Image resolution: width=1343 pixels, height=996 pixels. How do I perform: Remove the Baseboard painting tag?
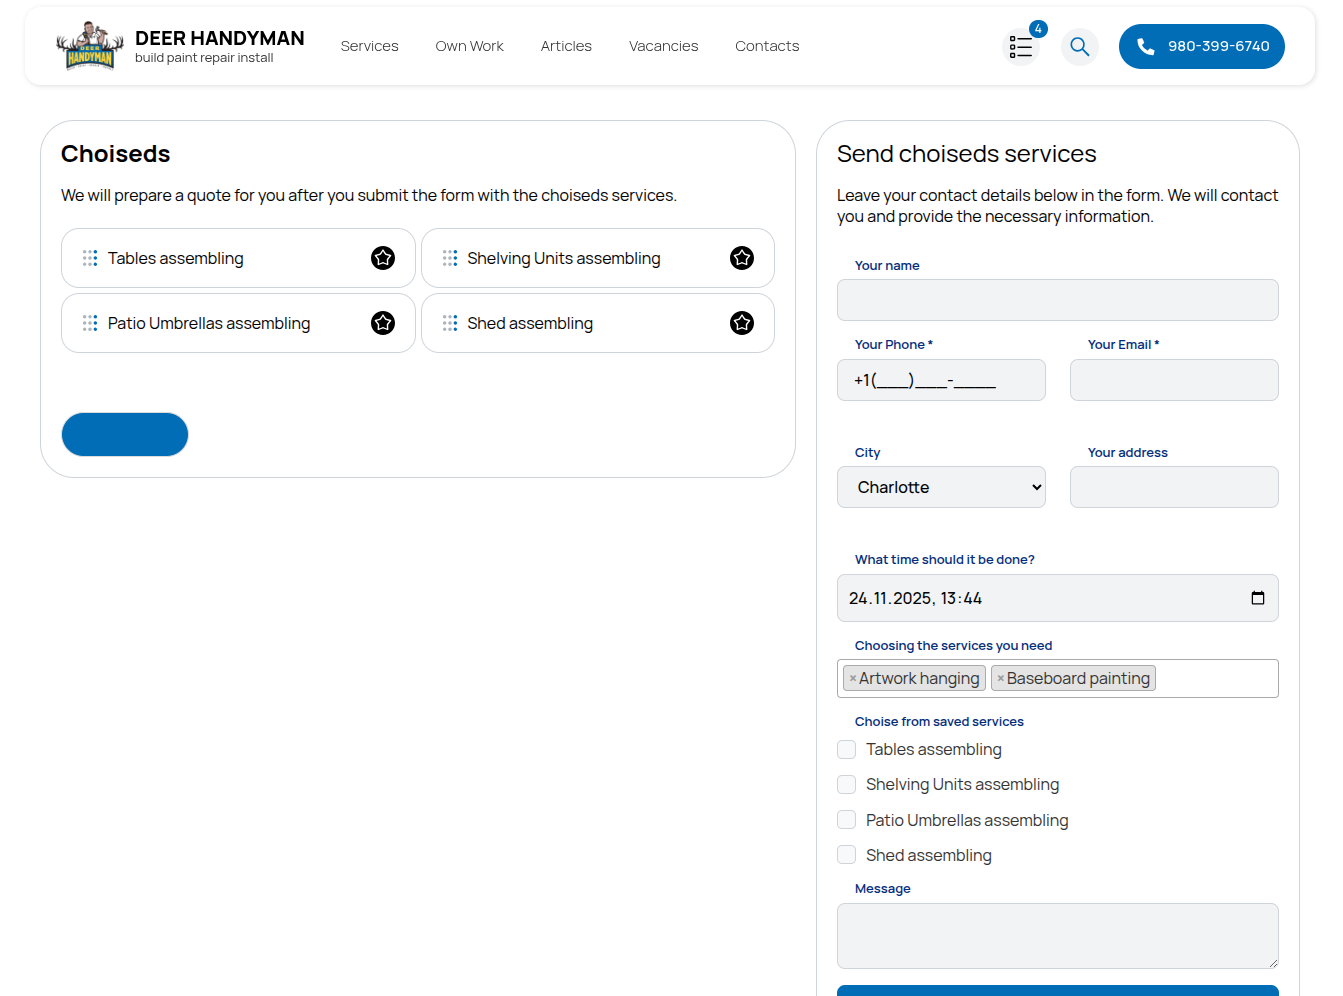click(x=1000, y=679)
